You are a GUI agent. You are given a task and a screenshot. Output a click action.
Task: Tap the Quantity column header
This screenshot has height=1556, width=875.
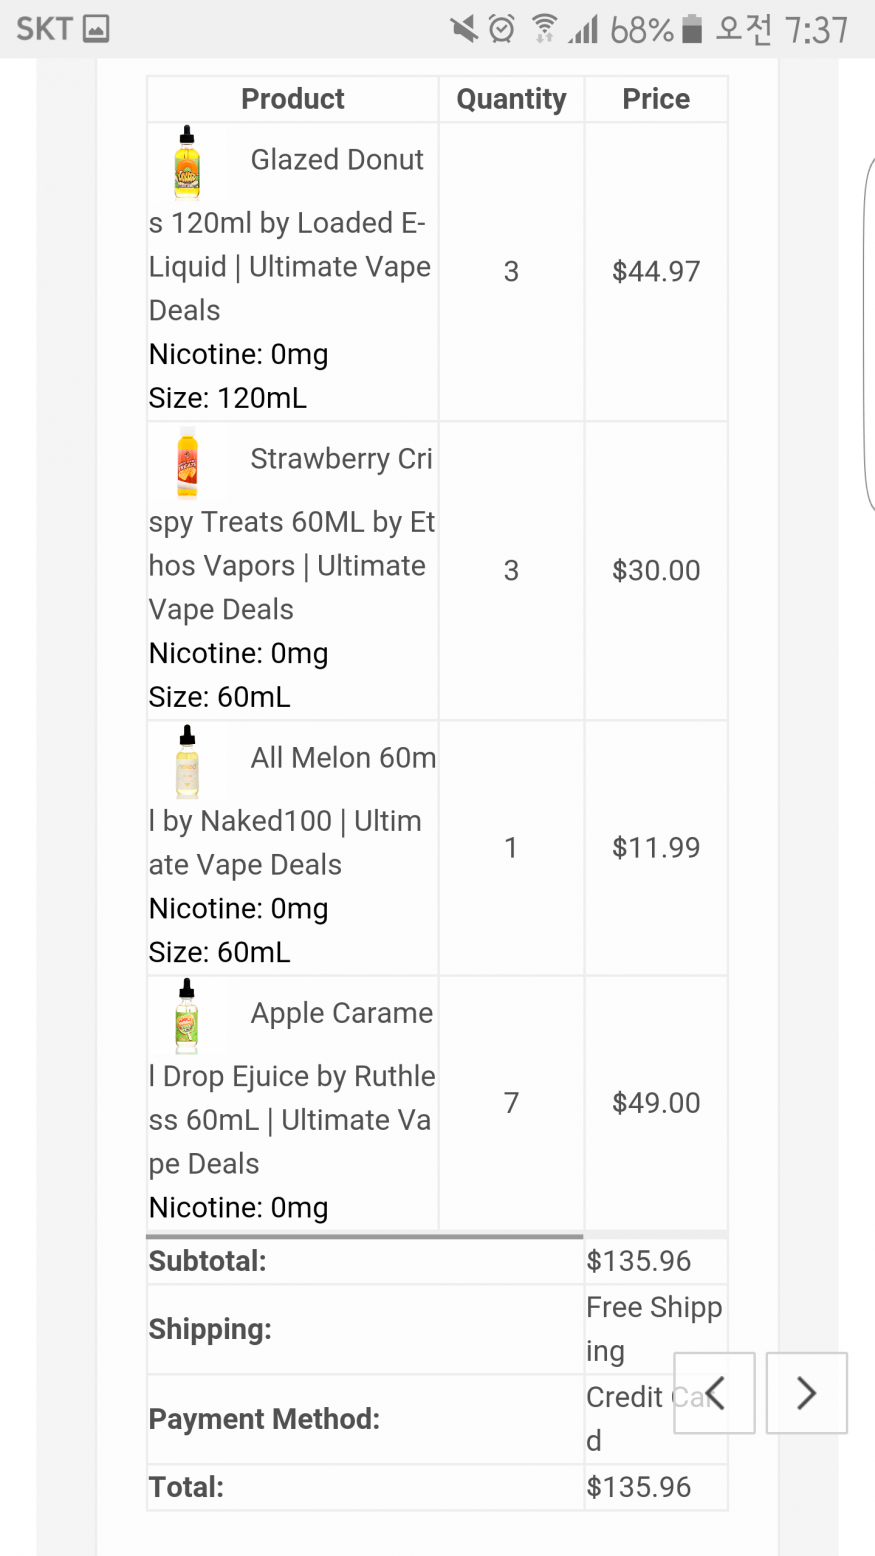(x=511, y=99)
